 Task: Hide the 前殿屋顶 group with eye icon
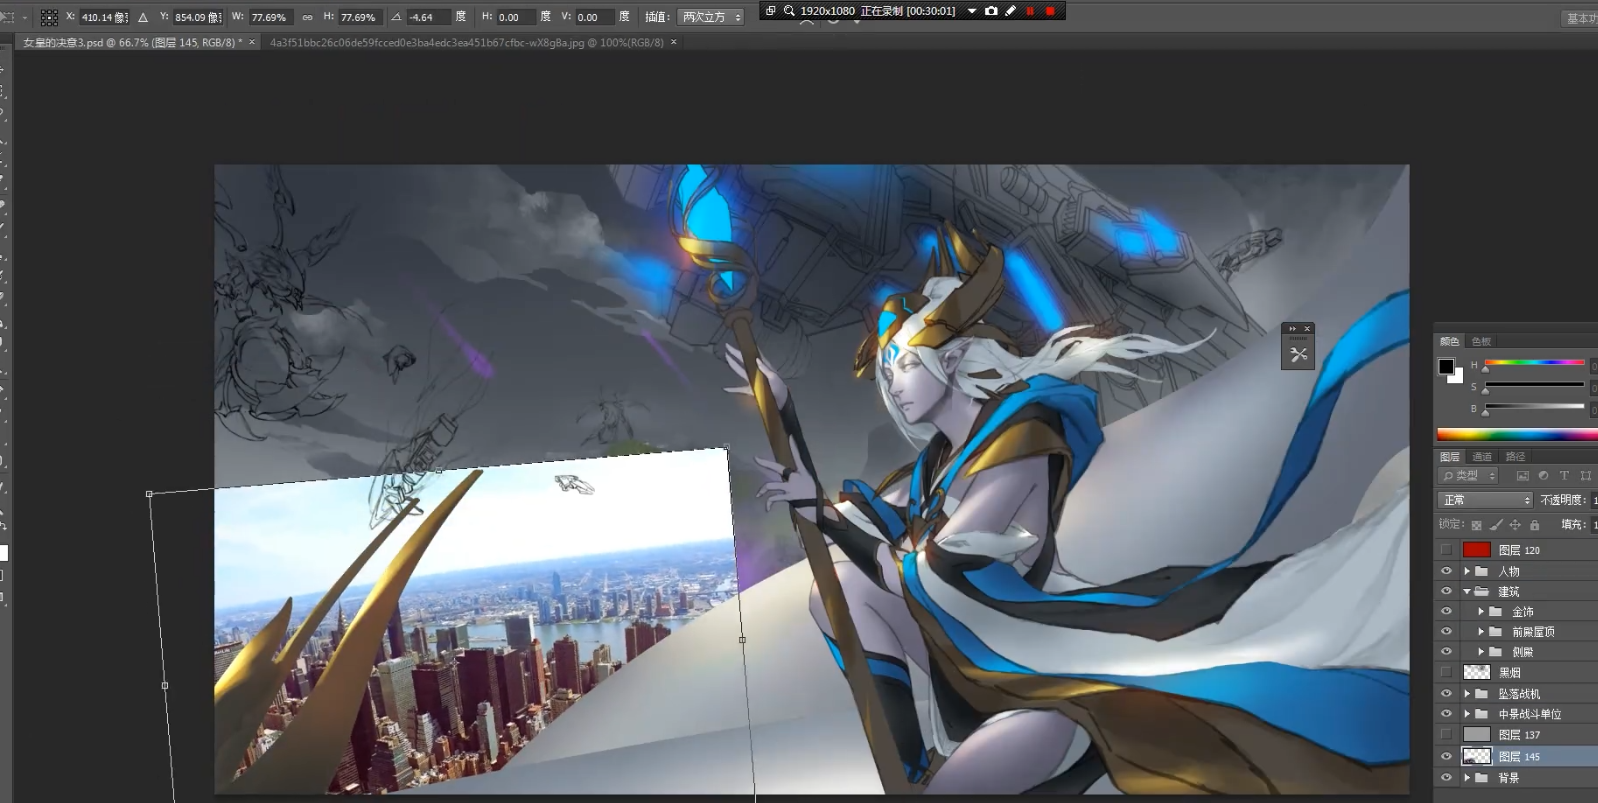(x=1446, y=631)
